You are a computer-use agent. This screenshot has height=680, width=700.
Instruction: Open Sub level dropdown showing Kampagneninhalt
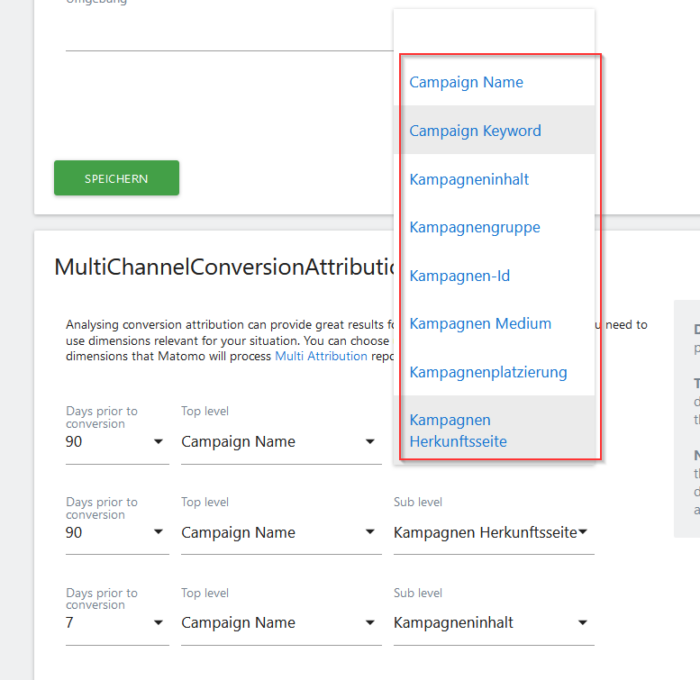tap(494, 622)
